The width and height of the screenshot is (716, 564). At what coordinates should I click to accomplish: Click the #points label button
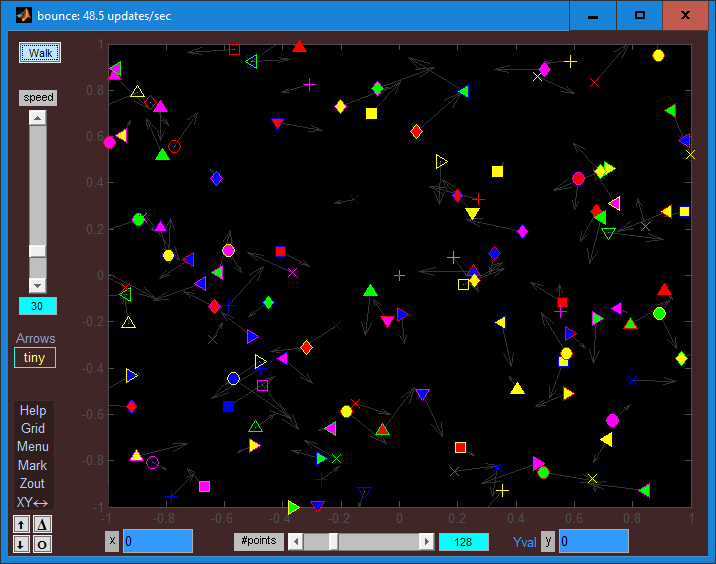258,541
